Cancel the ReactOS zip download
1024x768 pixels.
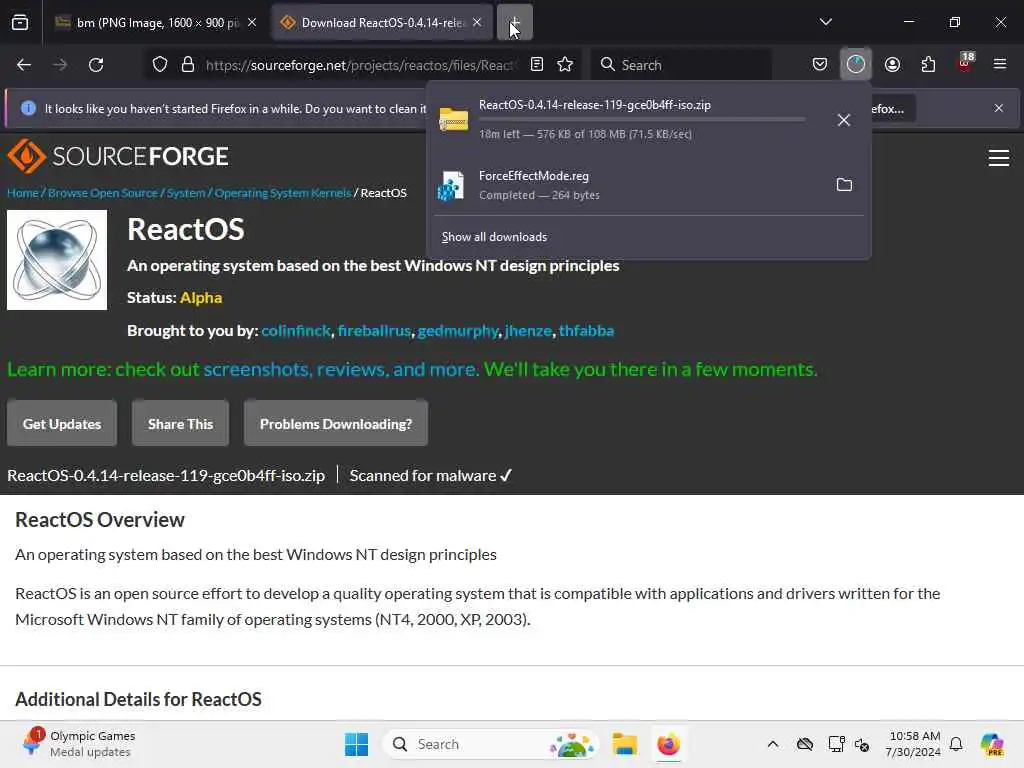844,120
